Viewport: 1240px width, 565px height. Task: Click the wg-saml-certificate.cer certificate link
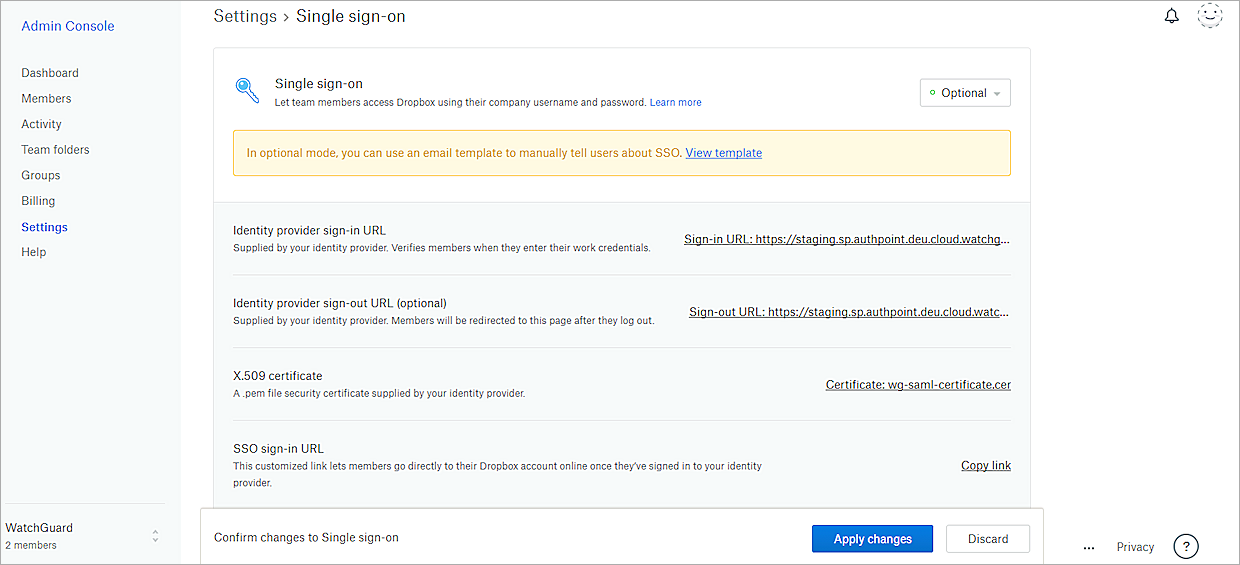pyautogui.click(x=918, y=384)
